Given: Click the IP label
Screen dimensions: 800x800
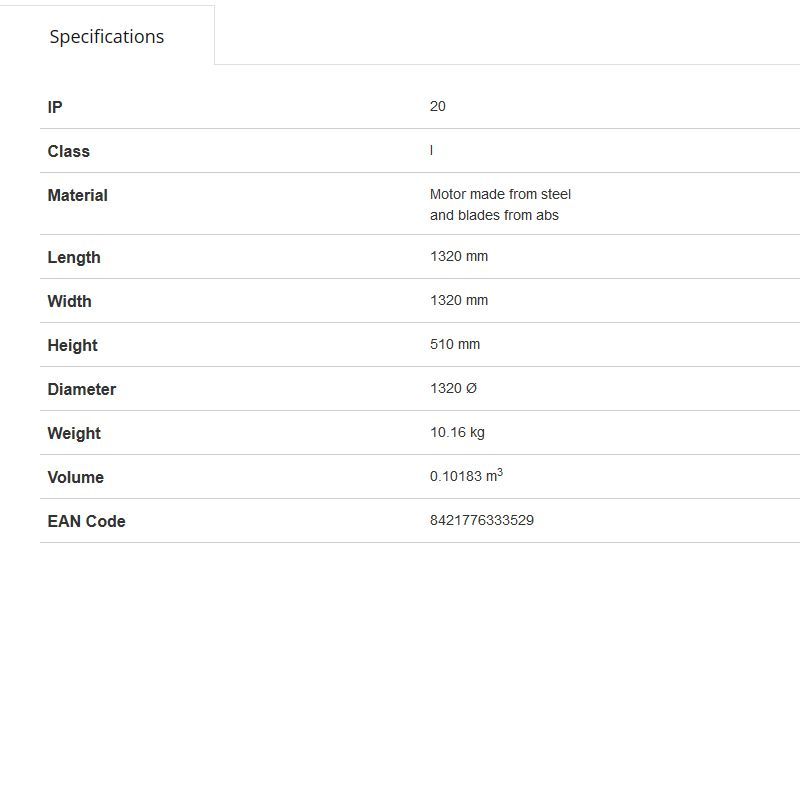Looking at the screenshot, I should (x=55, y=107).
